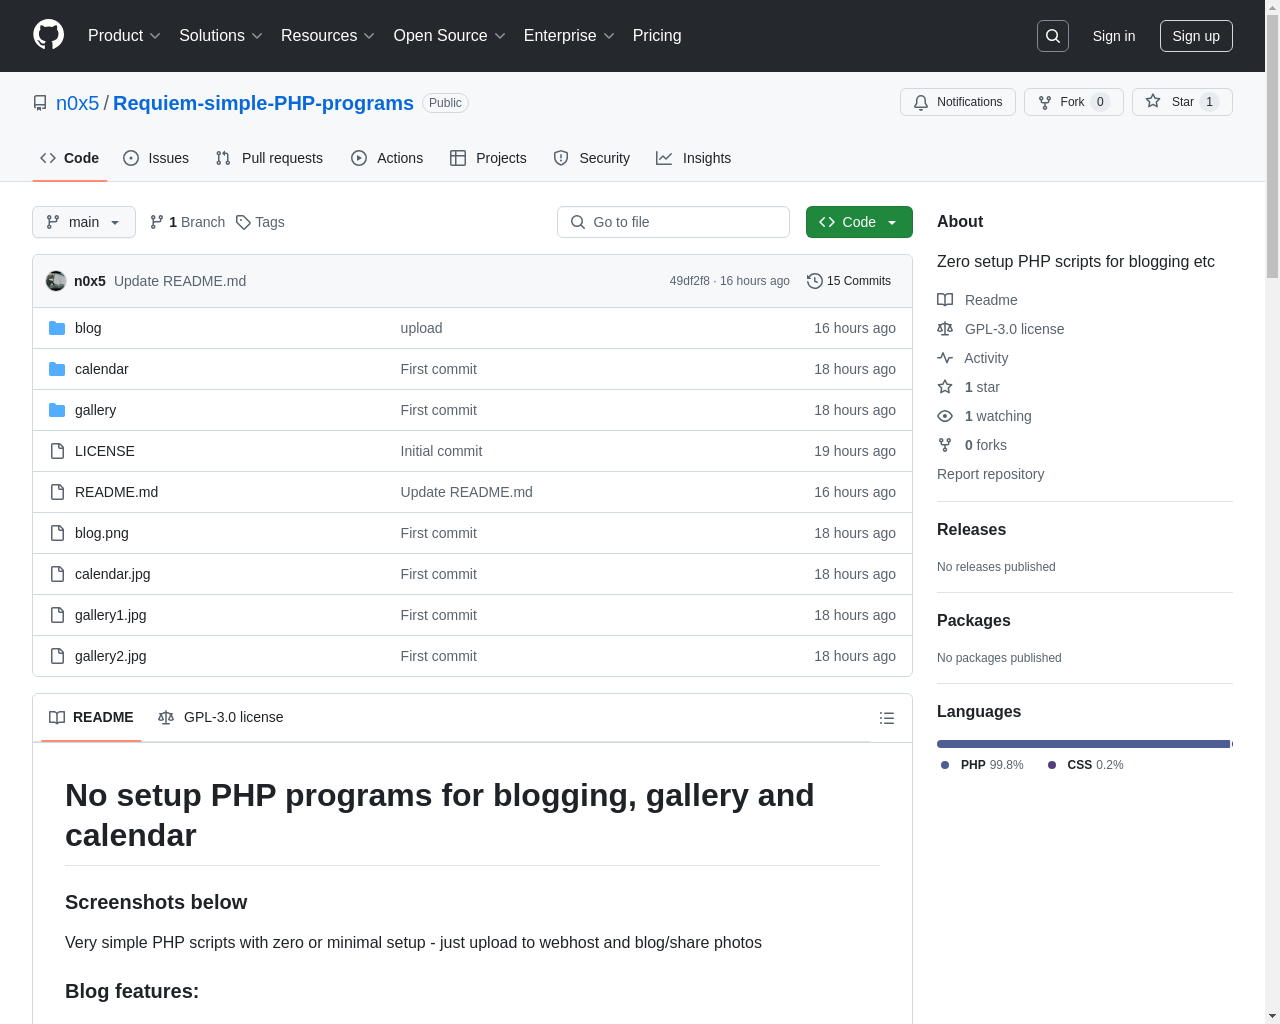This screenshot has height=1024, width=1280.
Task: Click the blog.png file icon
Action: [x=57, y=533]
